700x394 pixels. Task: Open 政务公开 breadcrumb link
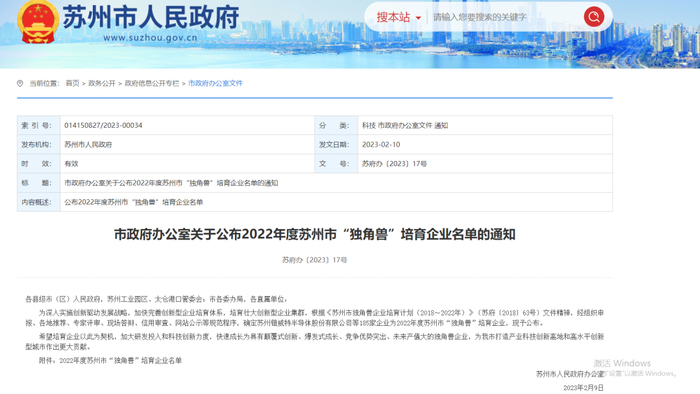pos(102,83)
